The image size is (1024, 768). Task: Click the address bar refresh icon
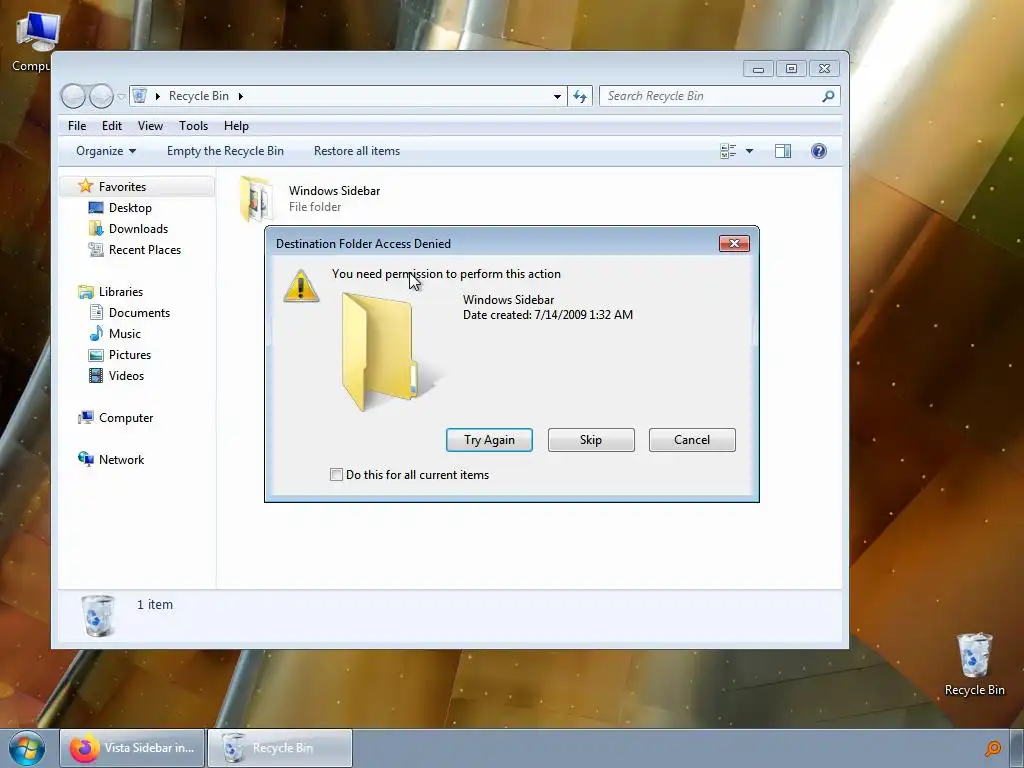click(580, 97)
